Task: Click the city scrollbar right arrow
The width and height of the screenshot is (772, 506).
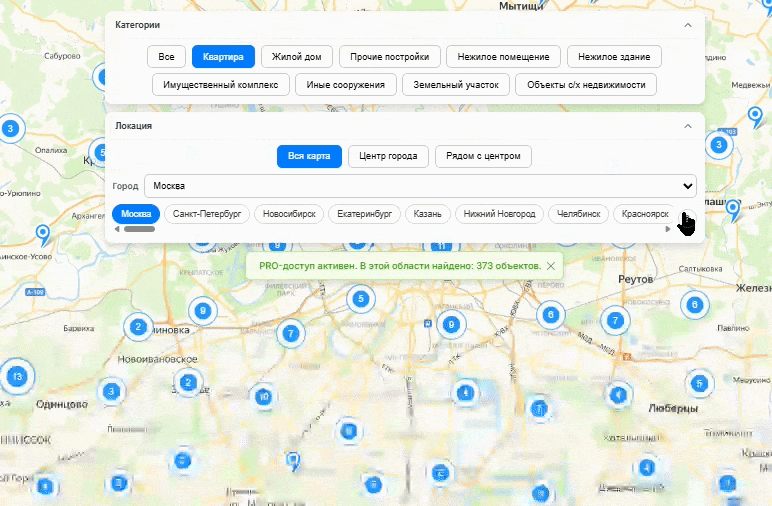Action: [668, 229]
